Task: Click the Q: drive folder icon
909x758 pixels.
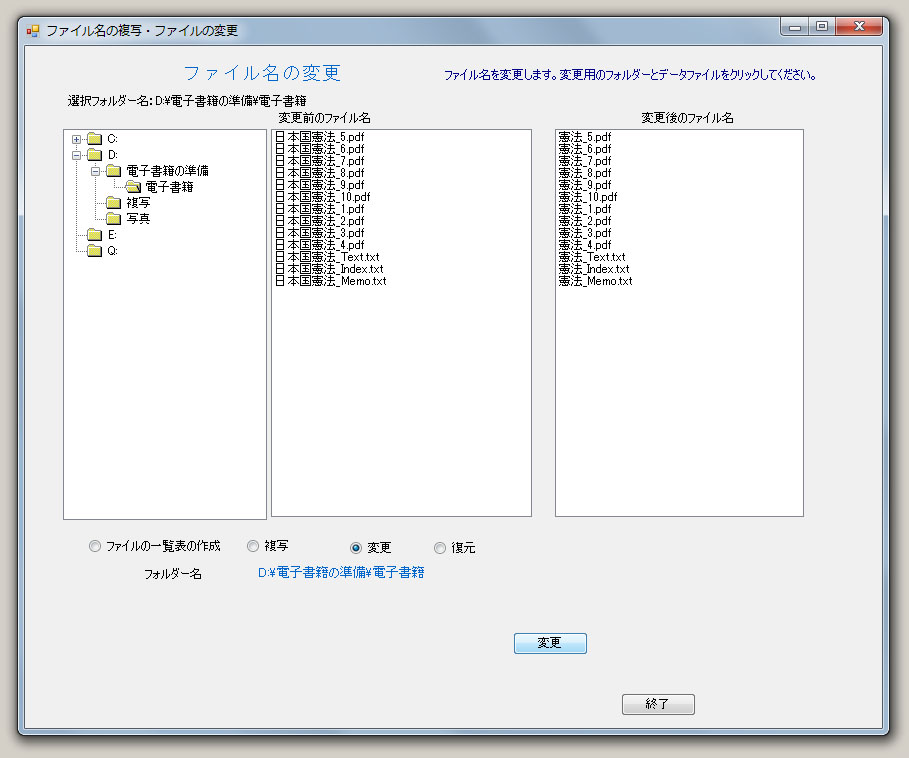Action: pos(94,251)
